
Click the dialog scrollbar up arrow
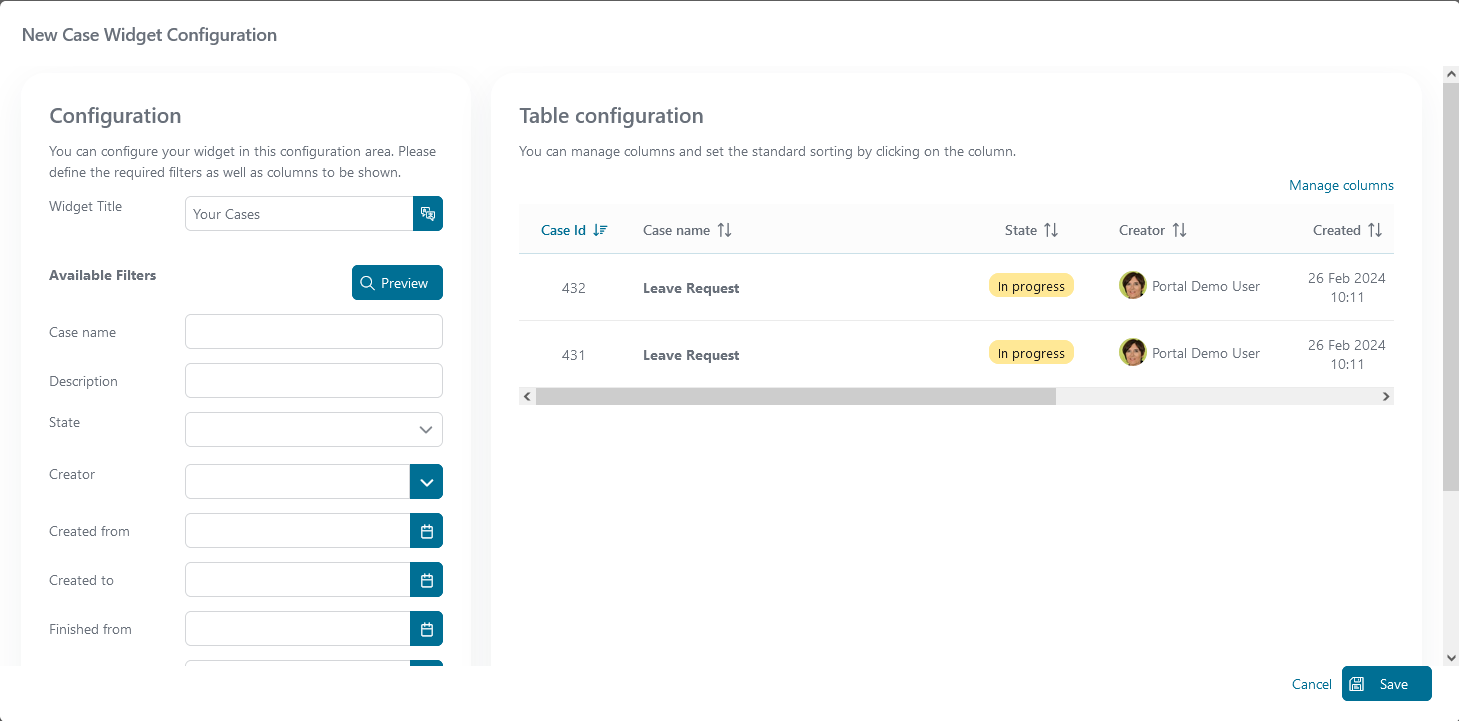(x=1451, y=75)
